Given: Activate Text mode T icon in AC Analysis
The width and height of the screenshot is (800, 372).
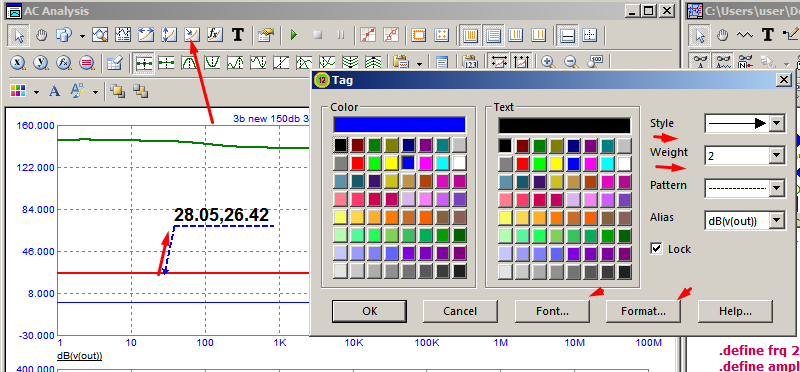Looking at the screenshot, I should tap(237, 35).
